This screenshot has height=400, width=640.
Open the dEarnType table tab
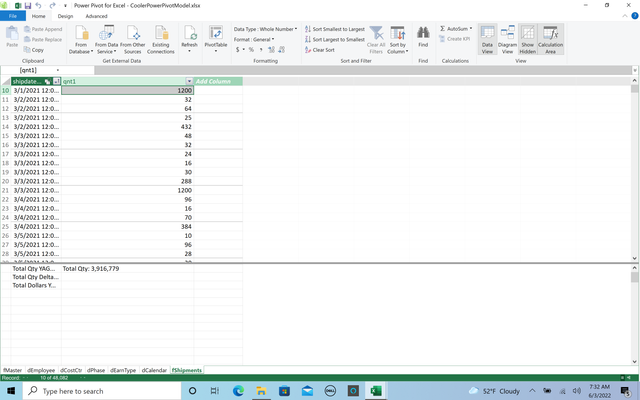coord(123,370)
